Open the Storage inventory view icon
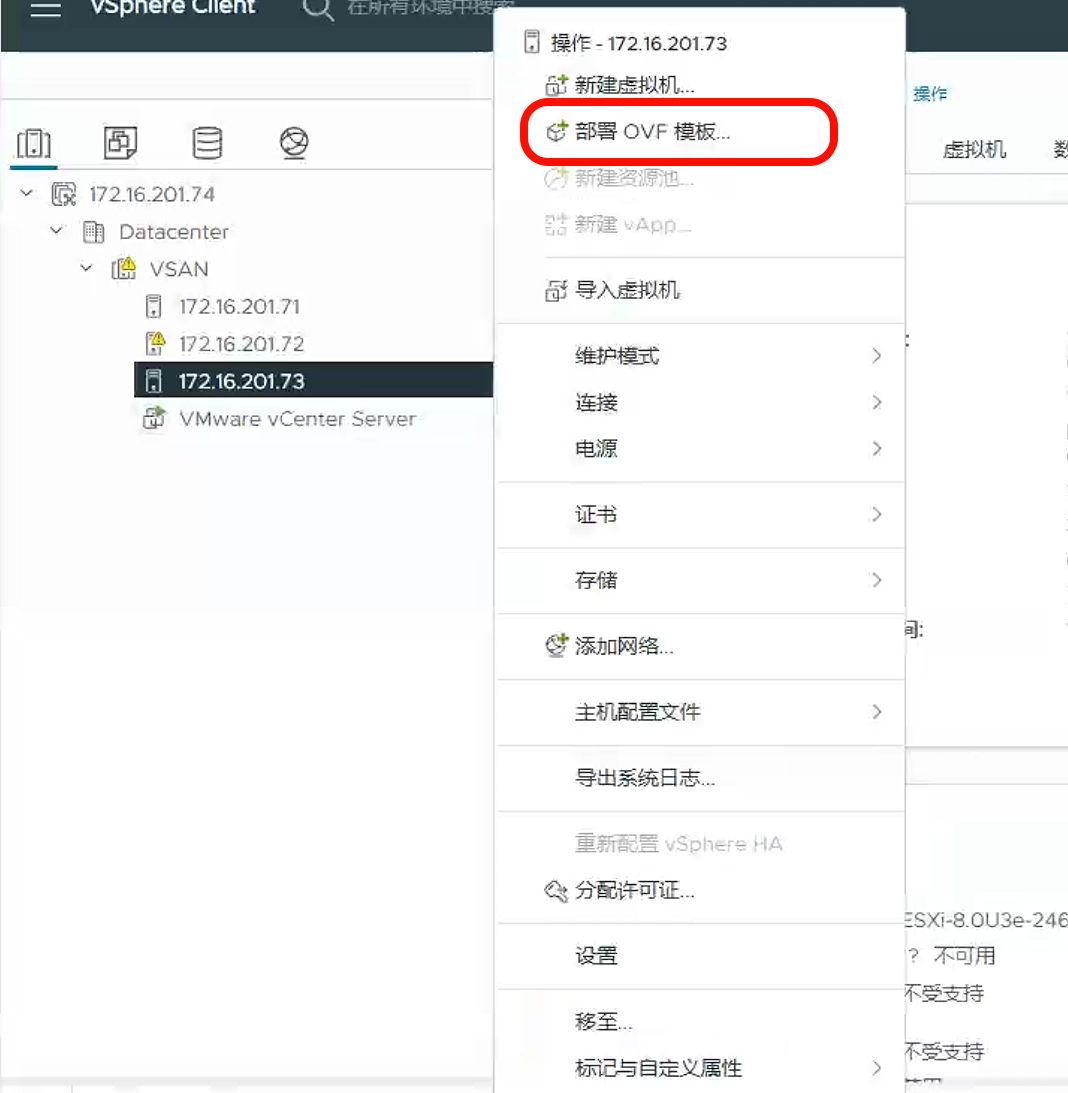1068x1093 pixels. pyautogui.click(x=207, y=143)
